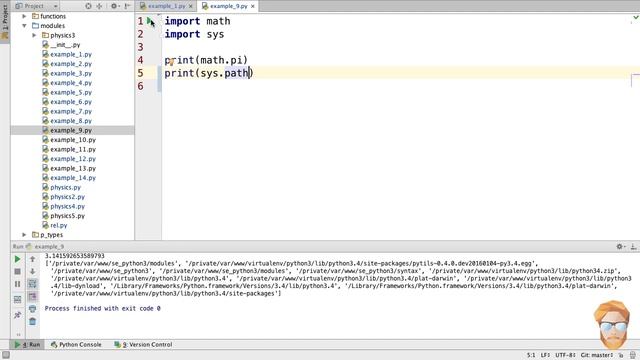Click the example_8.py file icon
640x360 pixels.
click(x=45, y=121)
